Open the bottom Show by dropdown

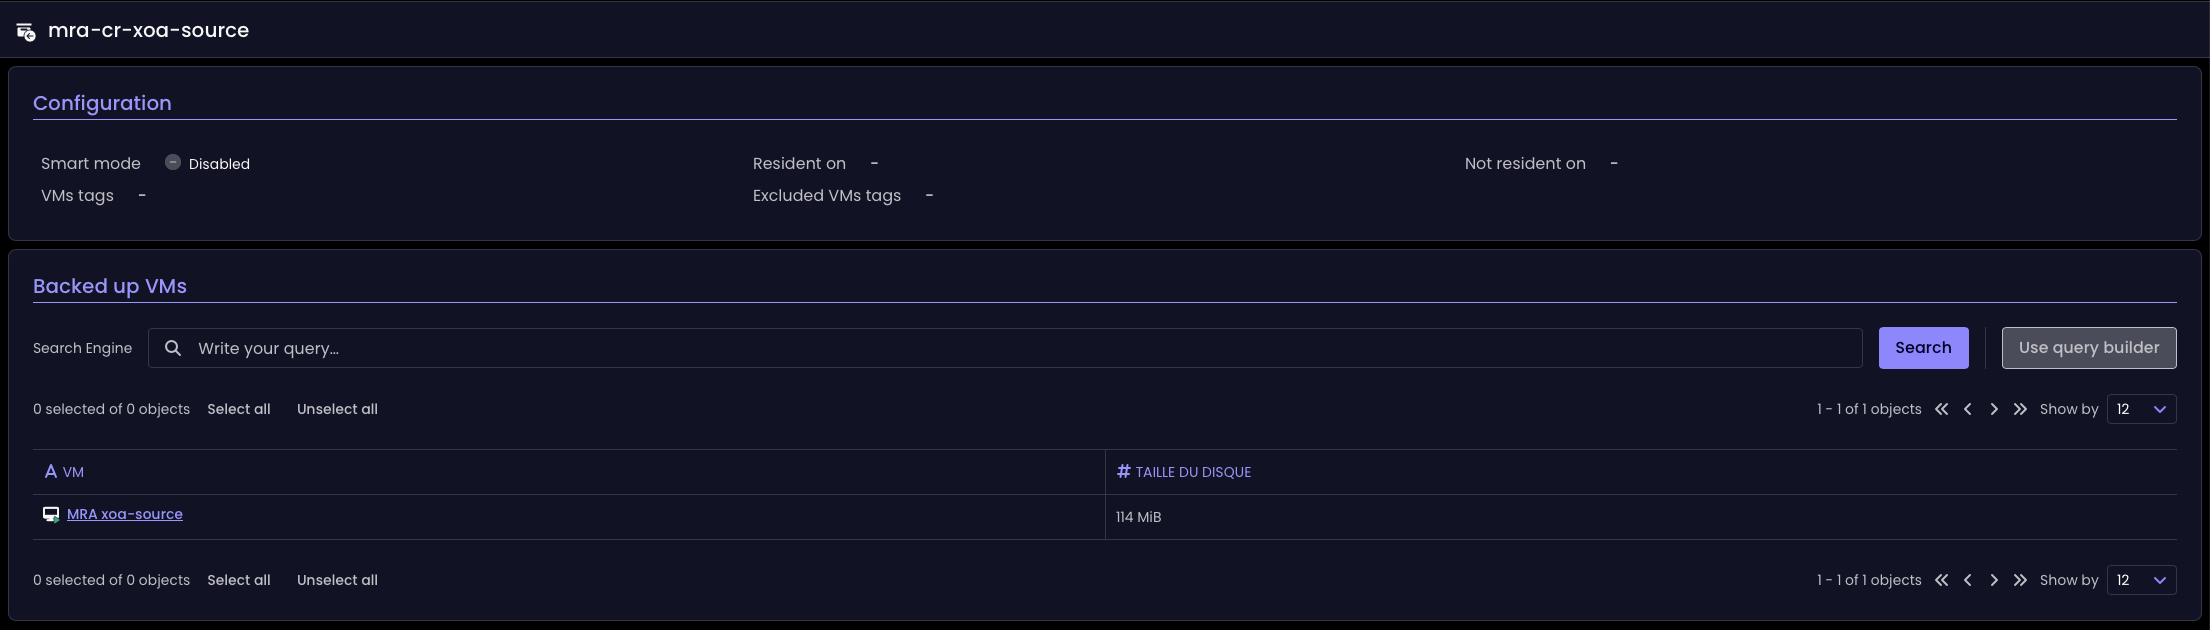click(x=2141, y=580)
